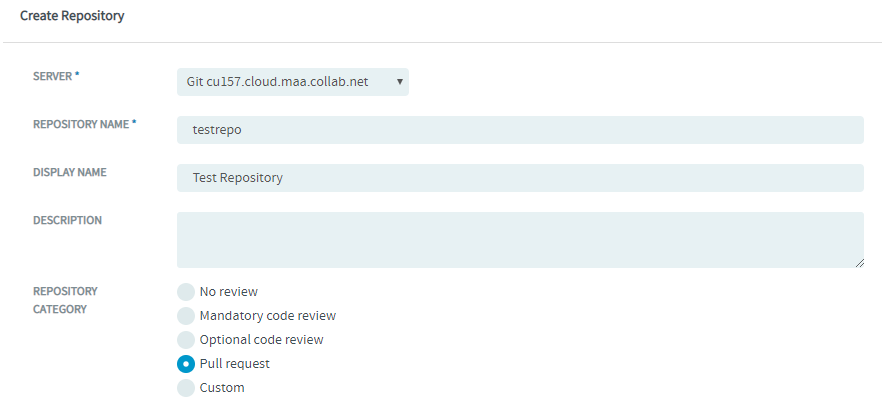Click the Create Repository heading
882x403 pixels.
tap(72, 16)
